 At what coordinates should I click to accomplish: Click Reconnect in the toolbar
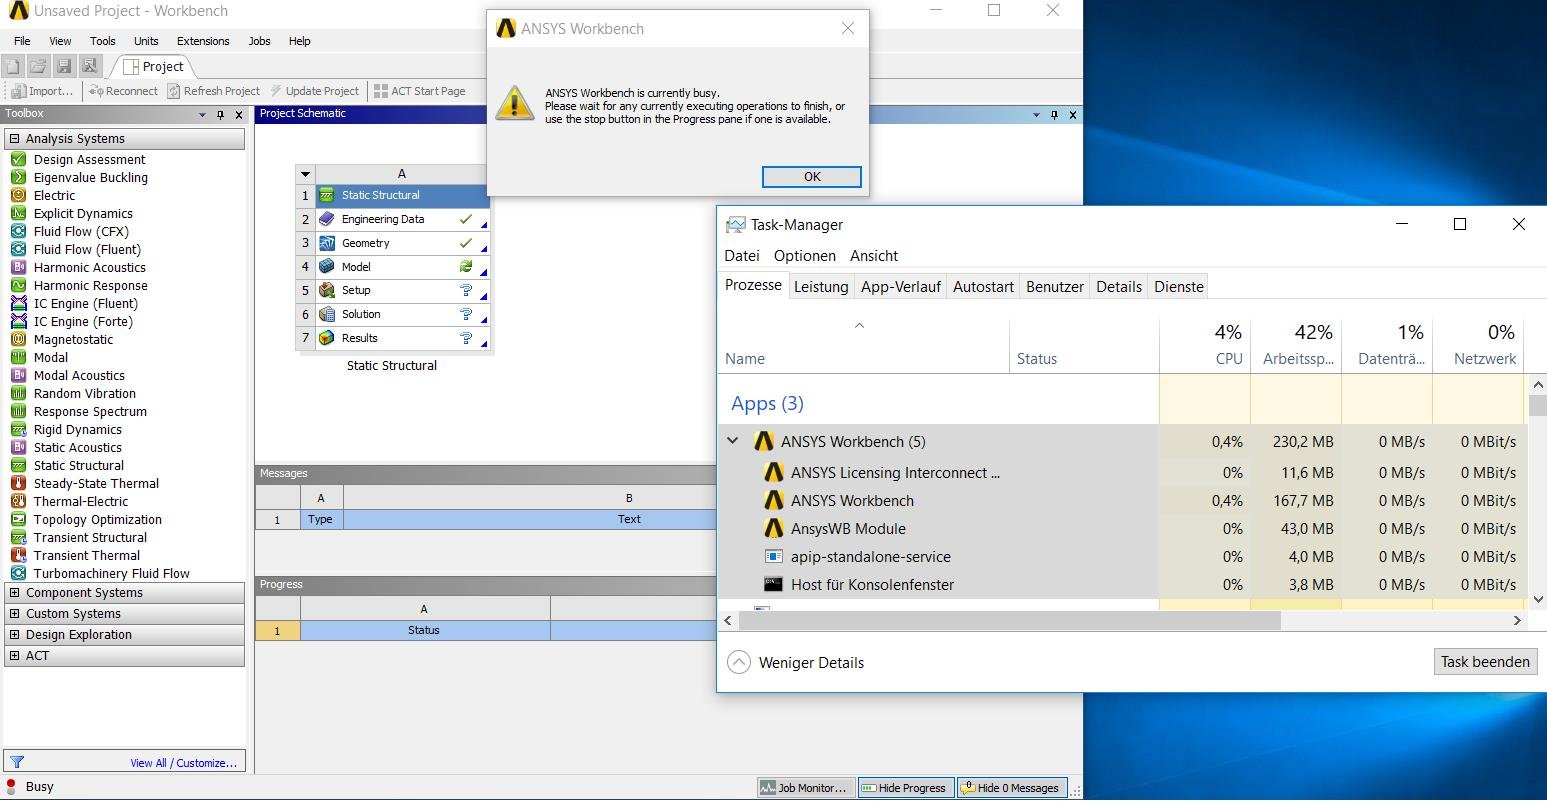(123, 91)
